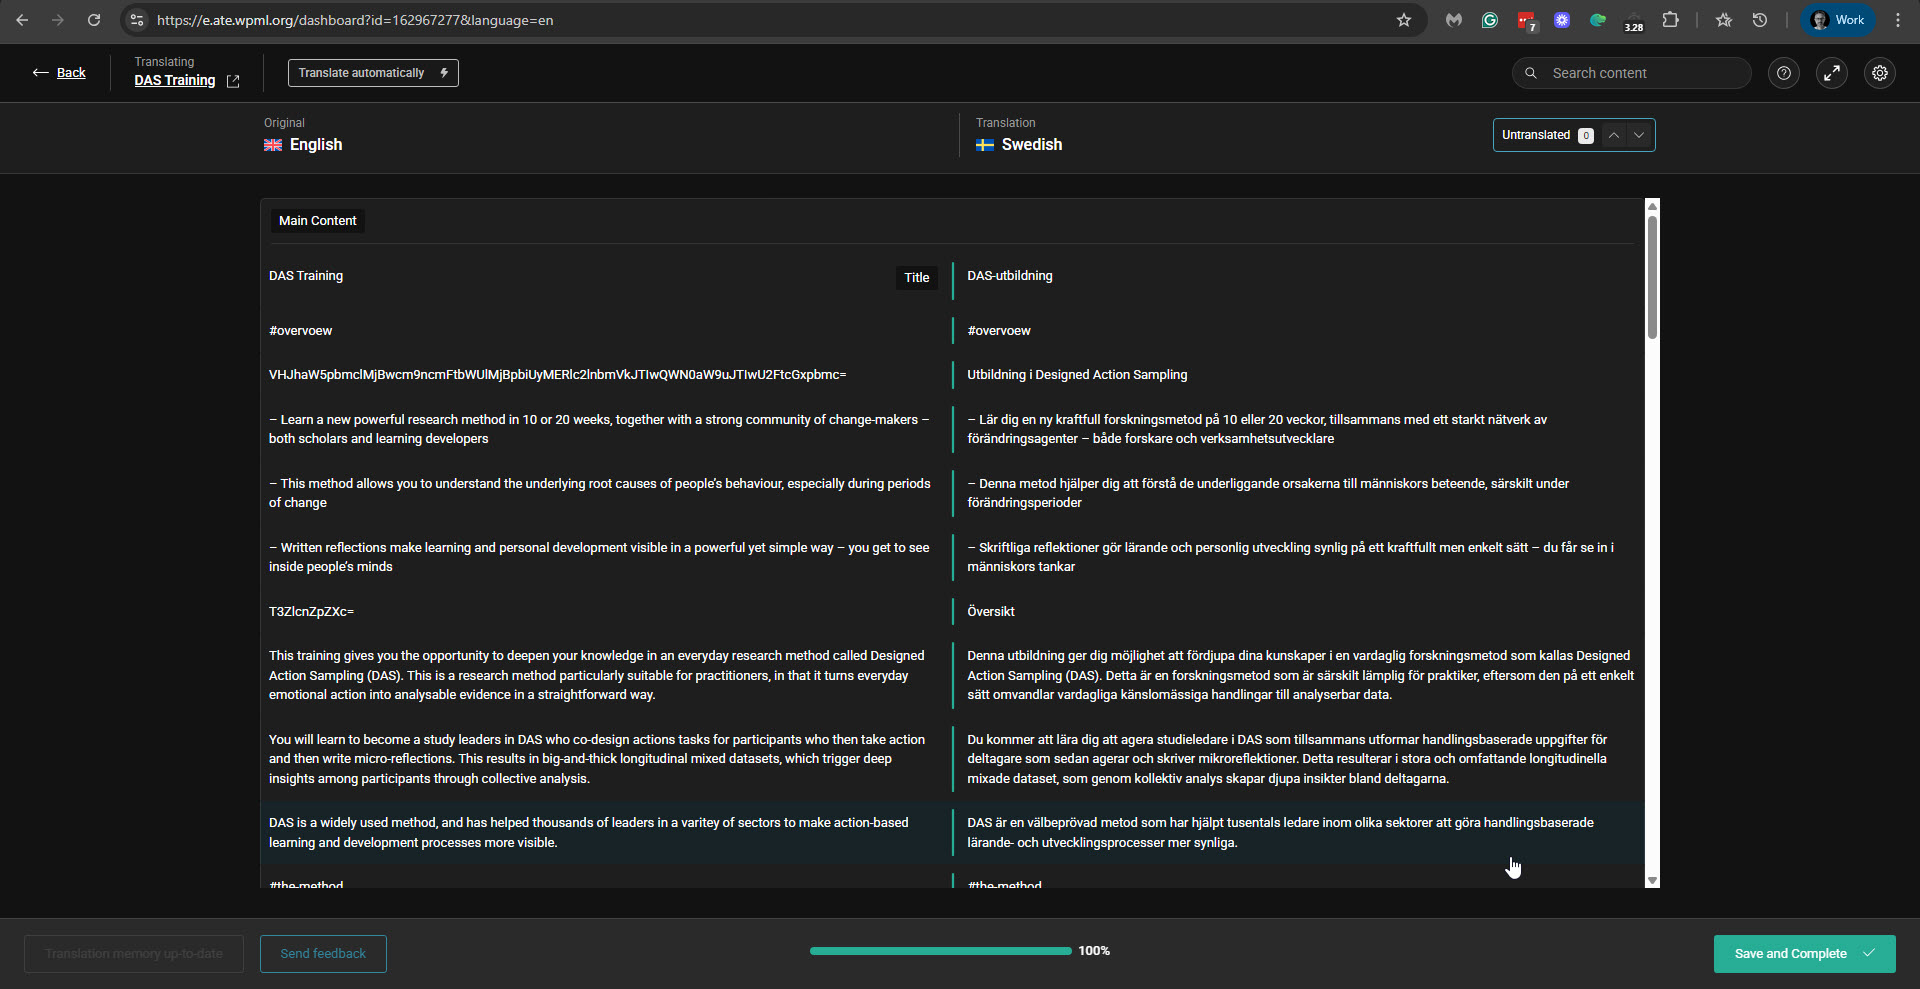Image resolution: width=1920 pixels, height=989 pixels.
Task: Click the translation progress bar
Action: pos(940,951)
